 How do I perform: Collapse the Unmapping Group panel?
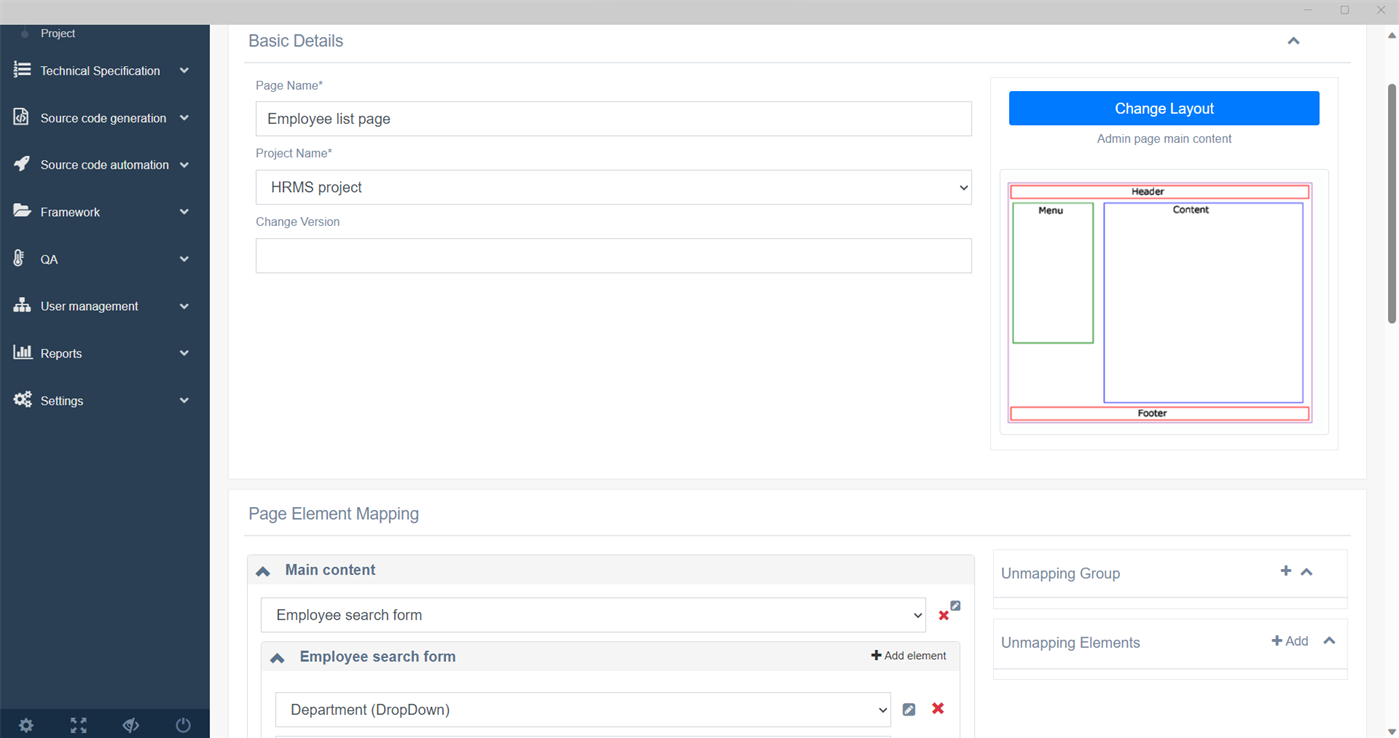(x=1307, y=572)
